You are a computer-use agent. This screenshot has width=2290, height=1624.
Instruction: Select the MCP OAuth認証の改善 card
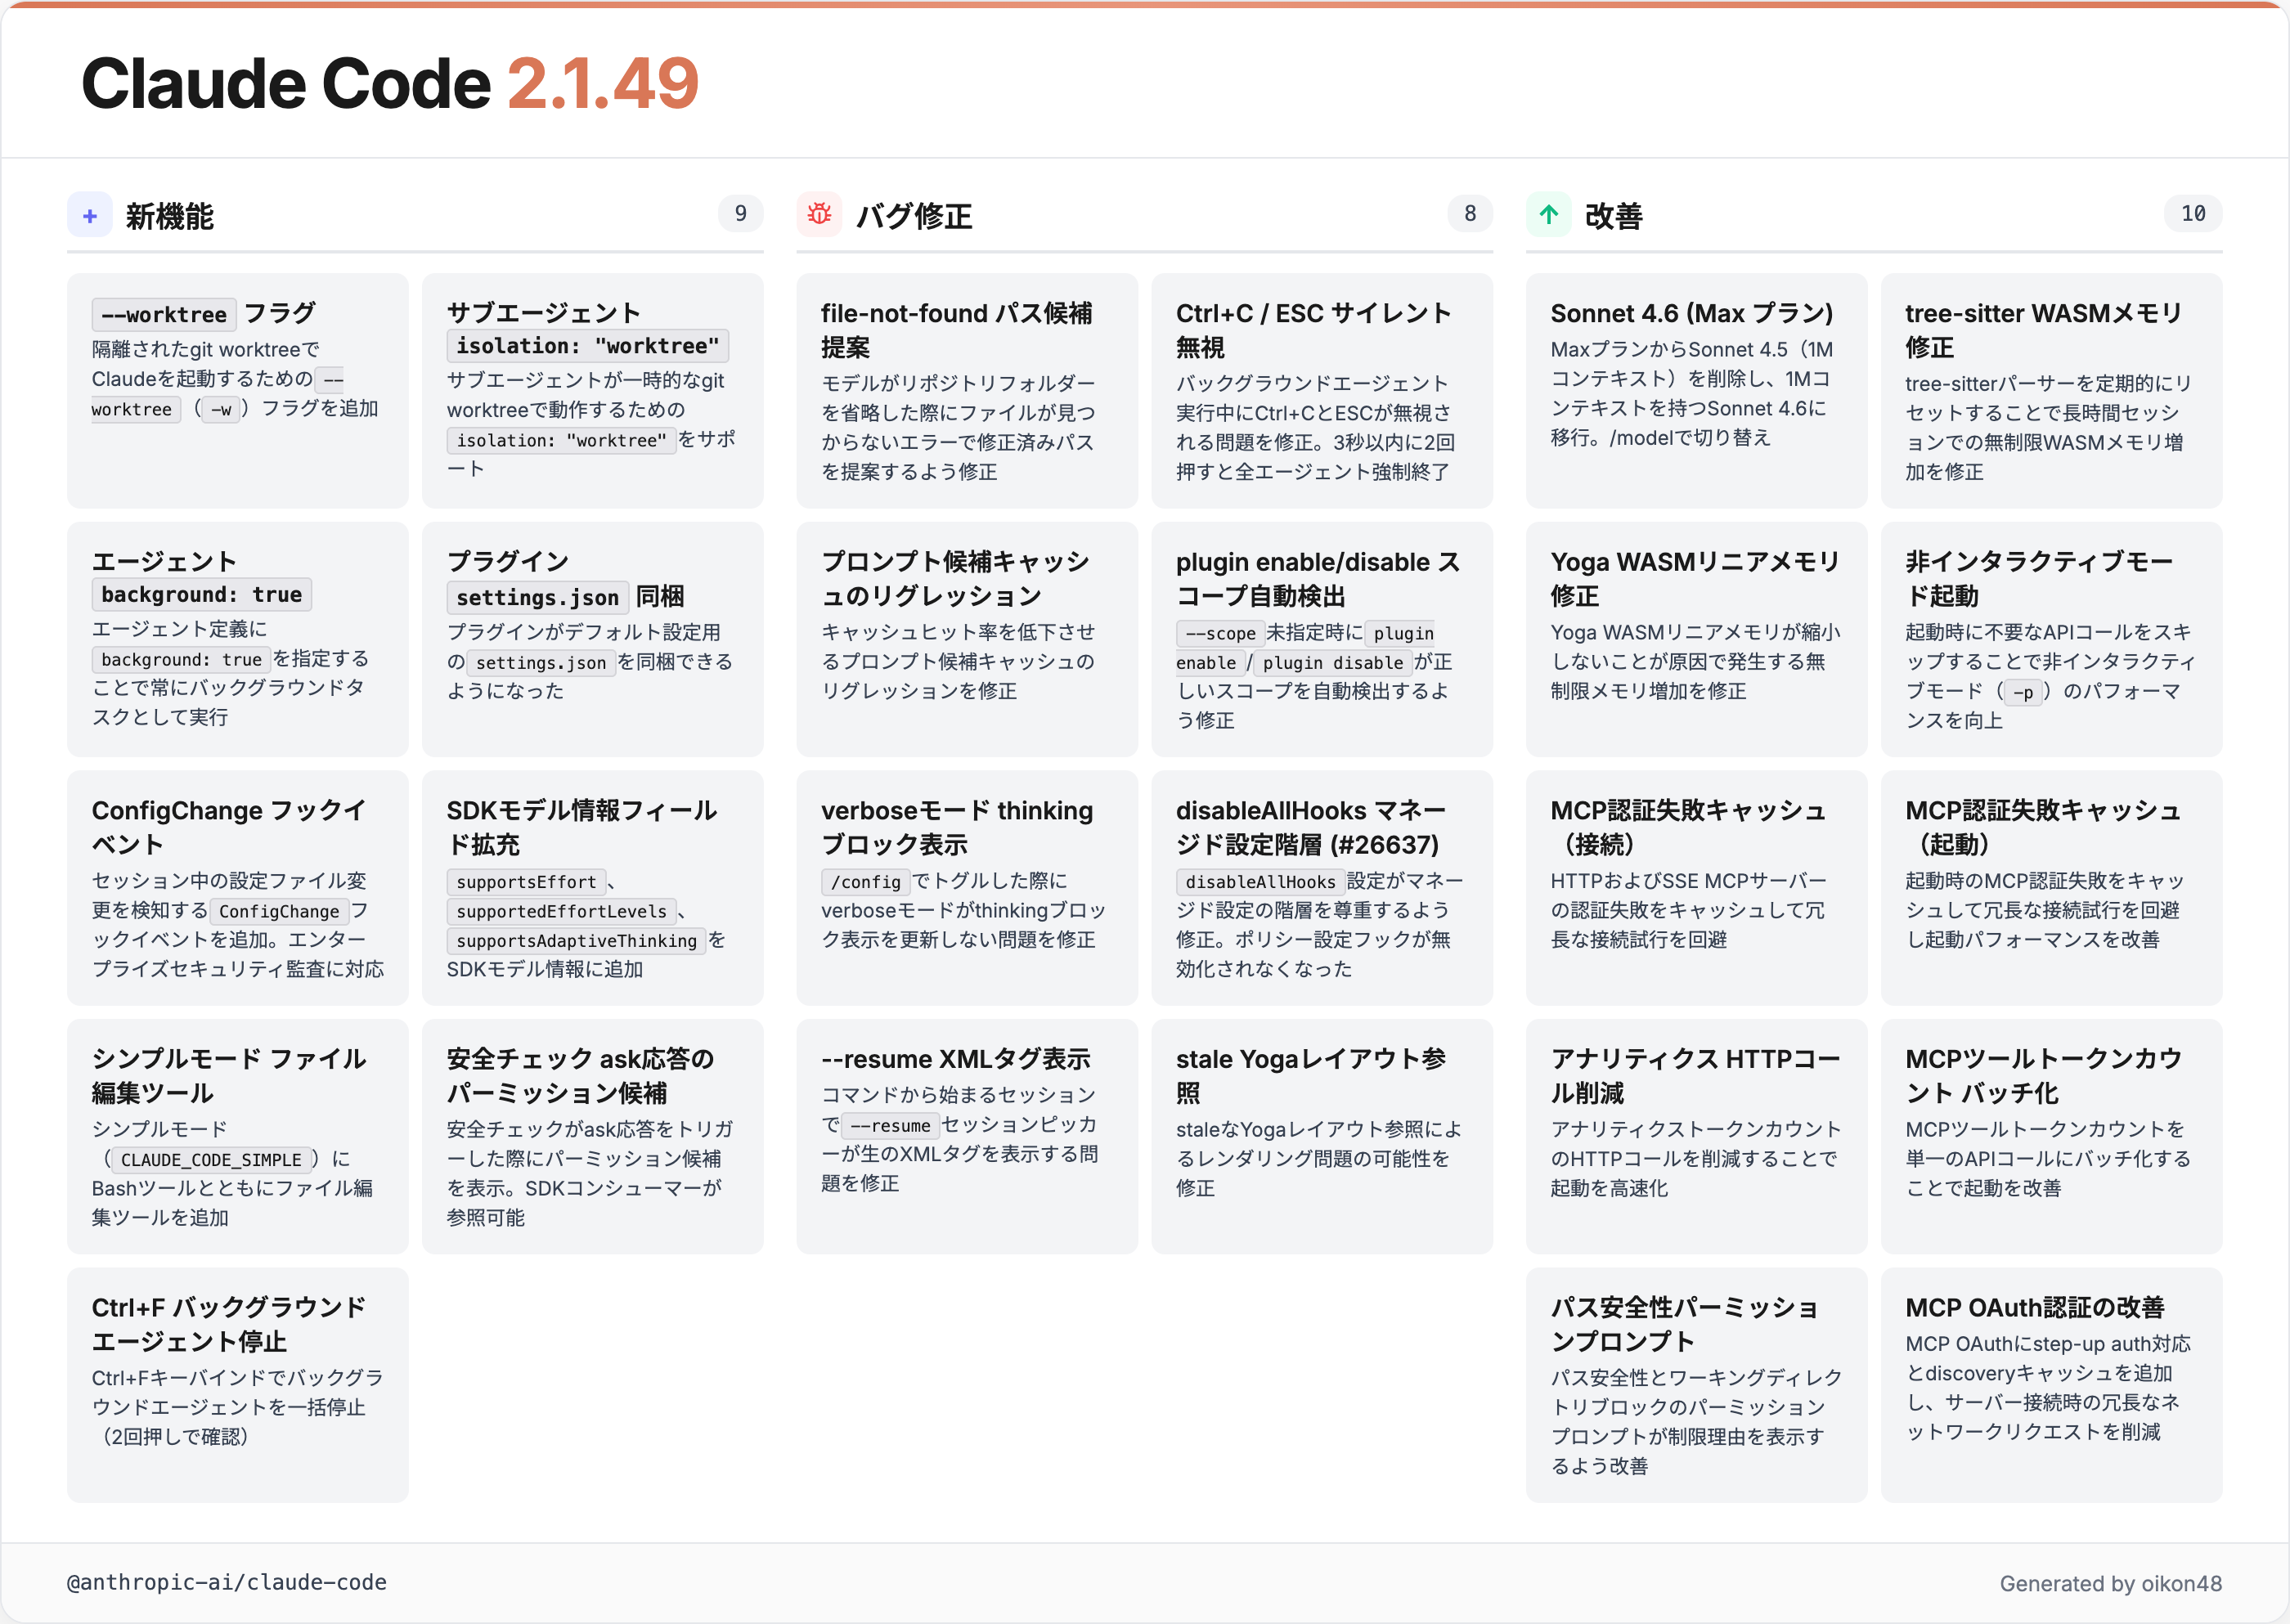[x=2051, y=1385]
